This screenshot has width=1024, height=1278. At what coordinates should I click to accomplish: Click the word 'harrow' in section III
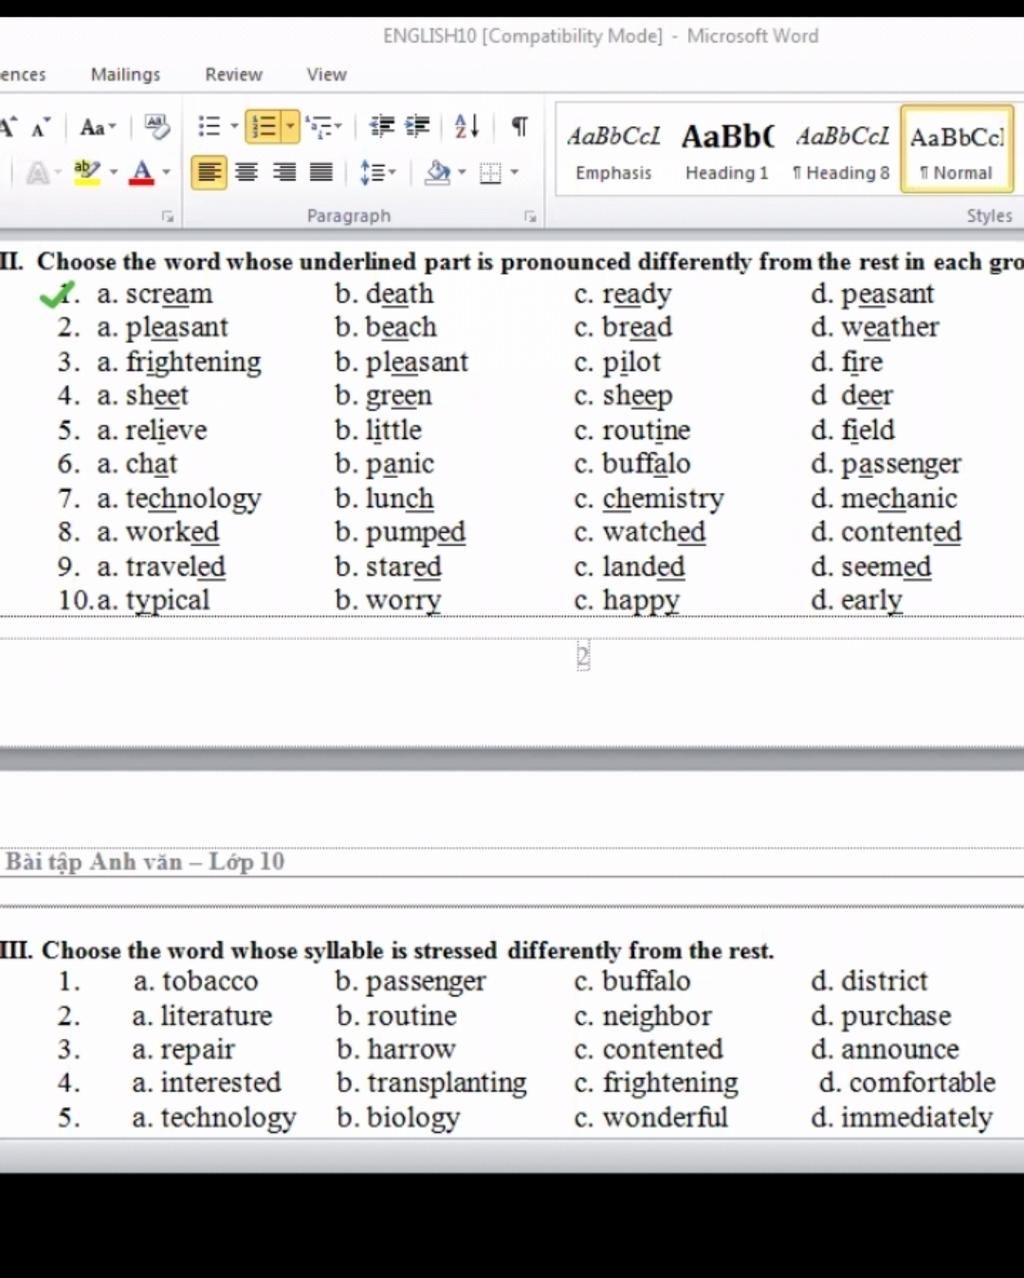point(411,1049)
